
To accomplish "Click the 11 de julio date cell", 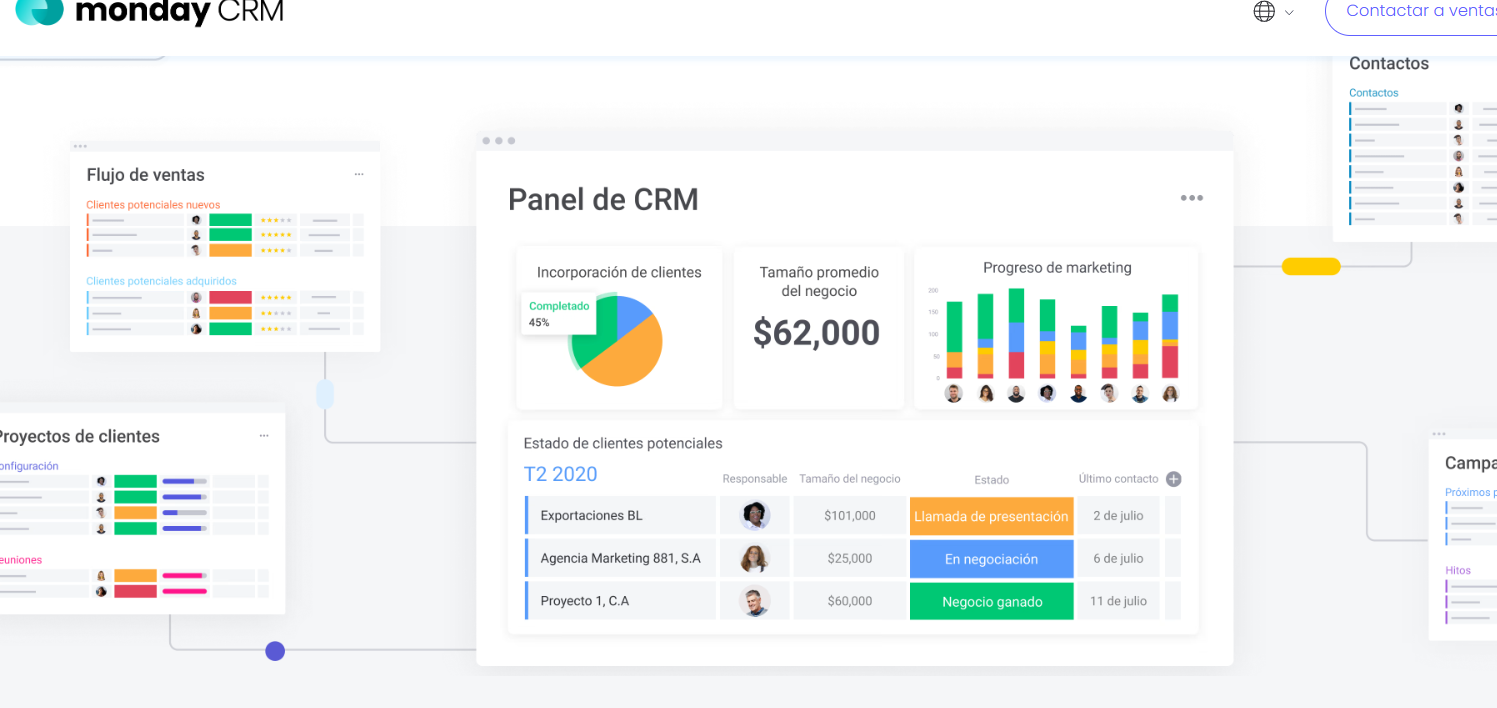I will pyautogui.click(x=1118, y=602).
